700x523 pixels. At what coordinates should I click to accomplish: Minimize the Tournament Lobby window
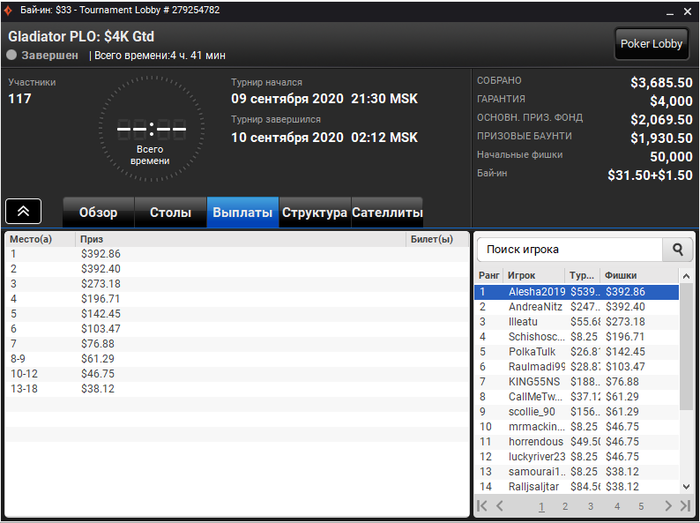tap(670, 12)
